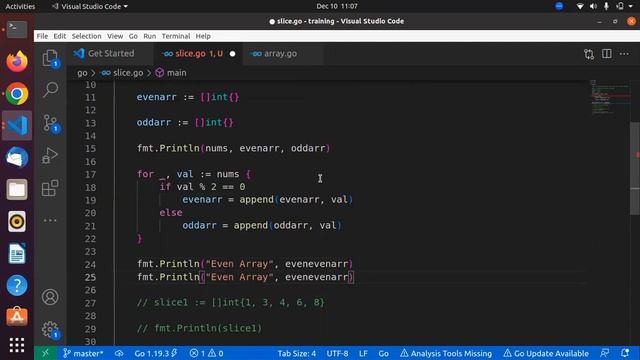Open the Go menu

[133, 36]
